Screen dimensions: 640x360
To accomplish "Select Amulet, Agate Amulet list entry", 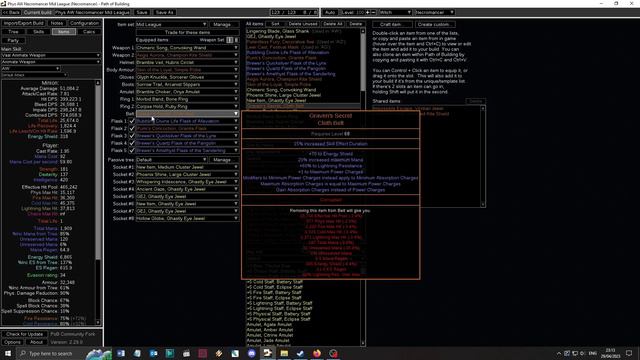I will coord(269,324).
